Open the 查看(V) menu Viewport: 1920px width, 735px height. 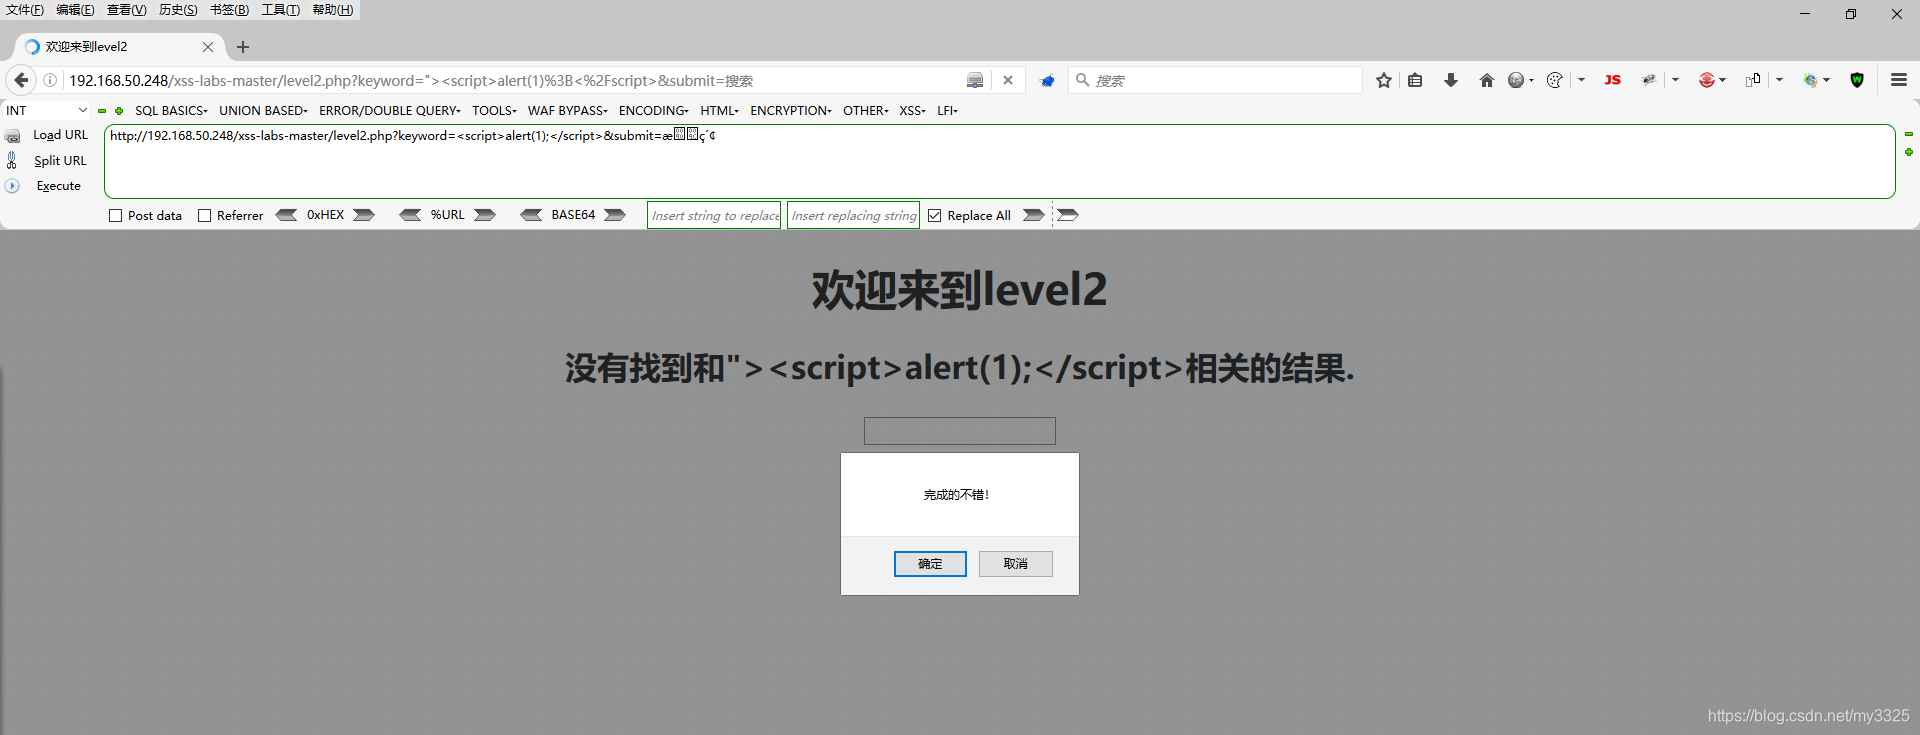[127, 10]
